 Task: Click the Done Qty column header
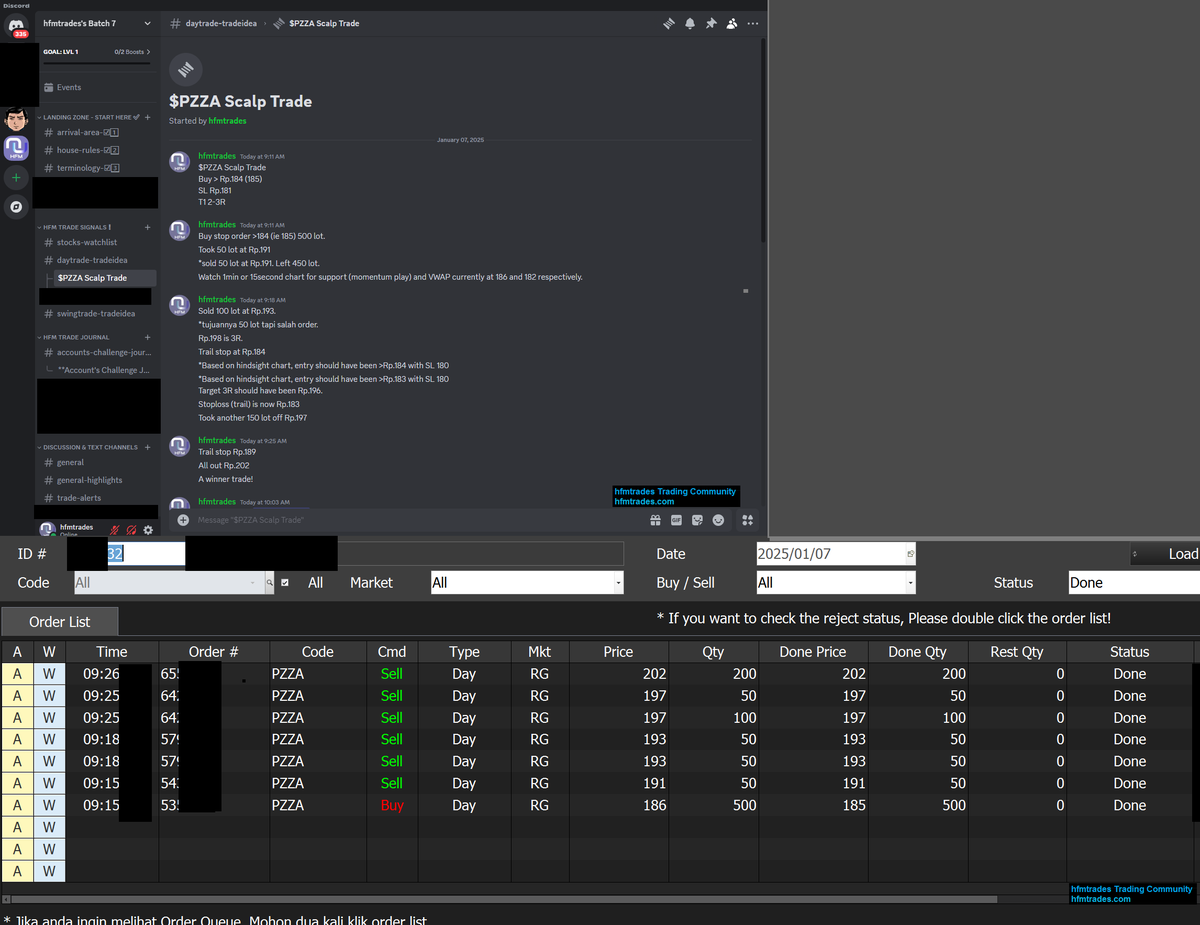[918, 652]
